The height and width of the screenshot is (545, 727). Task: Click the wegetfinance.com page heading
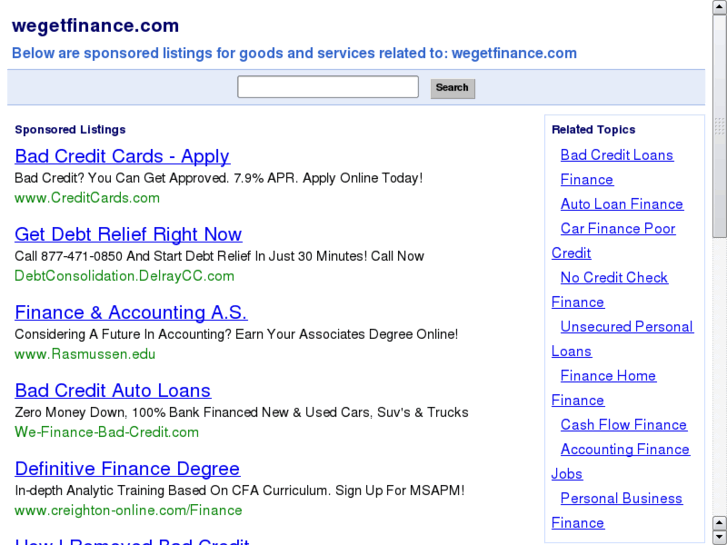96,26
